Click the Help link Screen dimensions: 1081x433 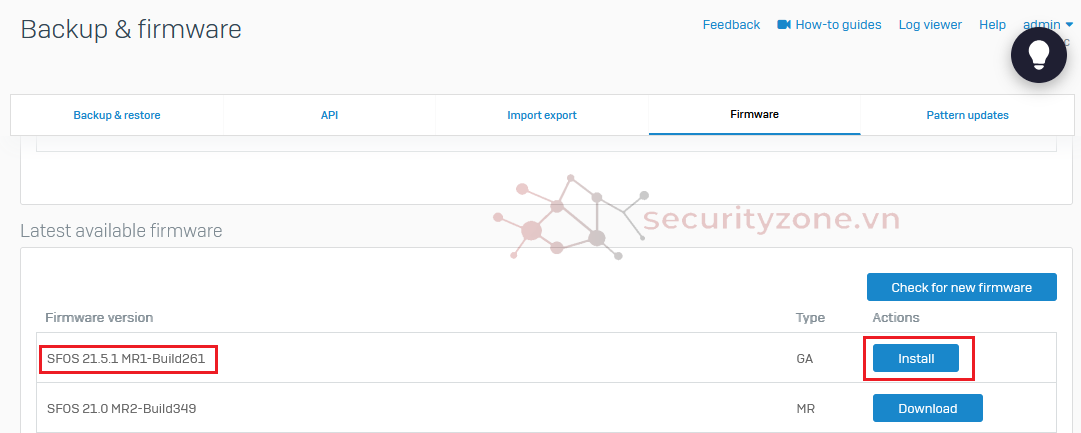[992, 25]
